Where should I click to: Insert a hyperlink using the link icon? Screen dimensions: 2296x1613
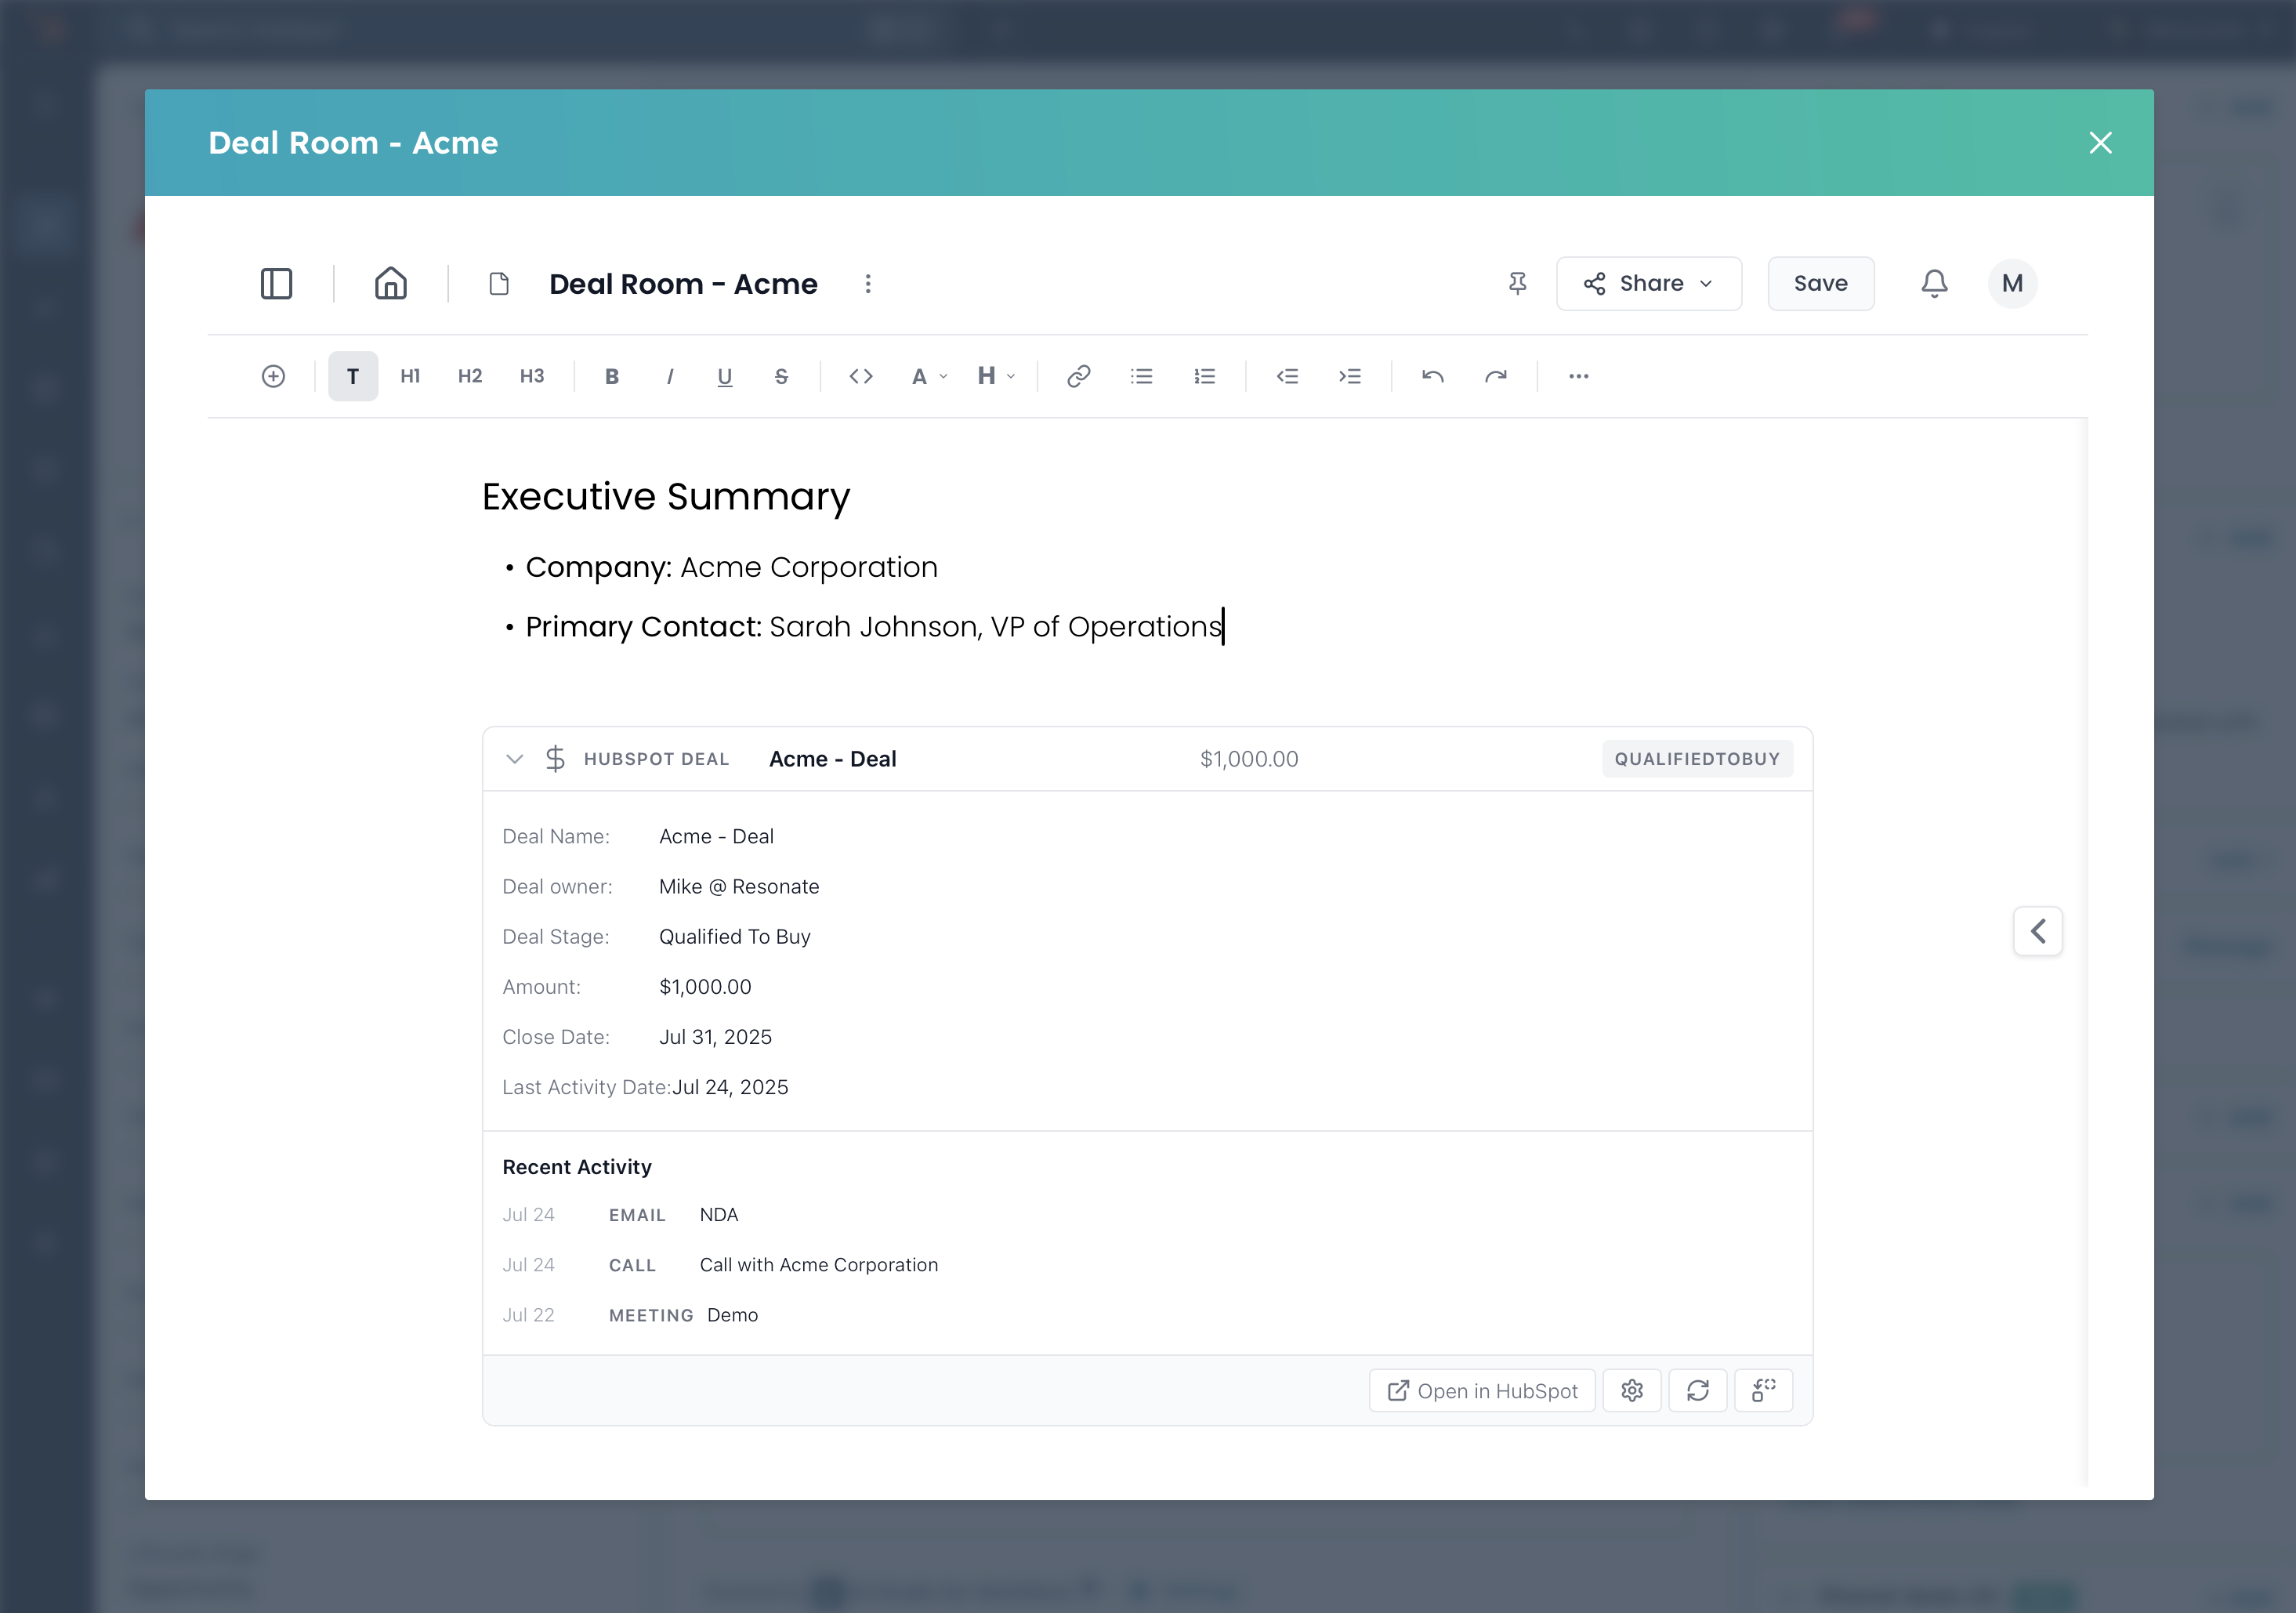[x=1077, y=376]
